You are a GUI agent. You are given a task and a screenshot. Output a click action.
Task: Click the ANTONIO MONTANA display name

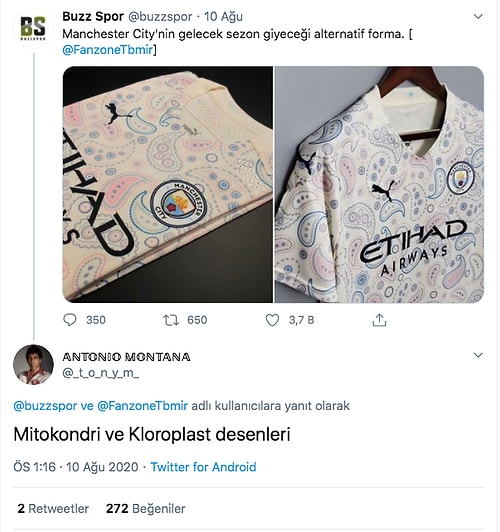pyautogui.click(x=127, y=357)
